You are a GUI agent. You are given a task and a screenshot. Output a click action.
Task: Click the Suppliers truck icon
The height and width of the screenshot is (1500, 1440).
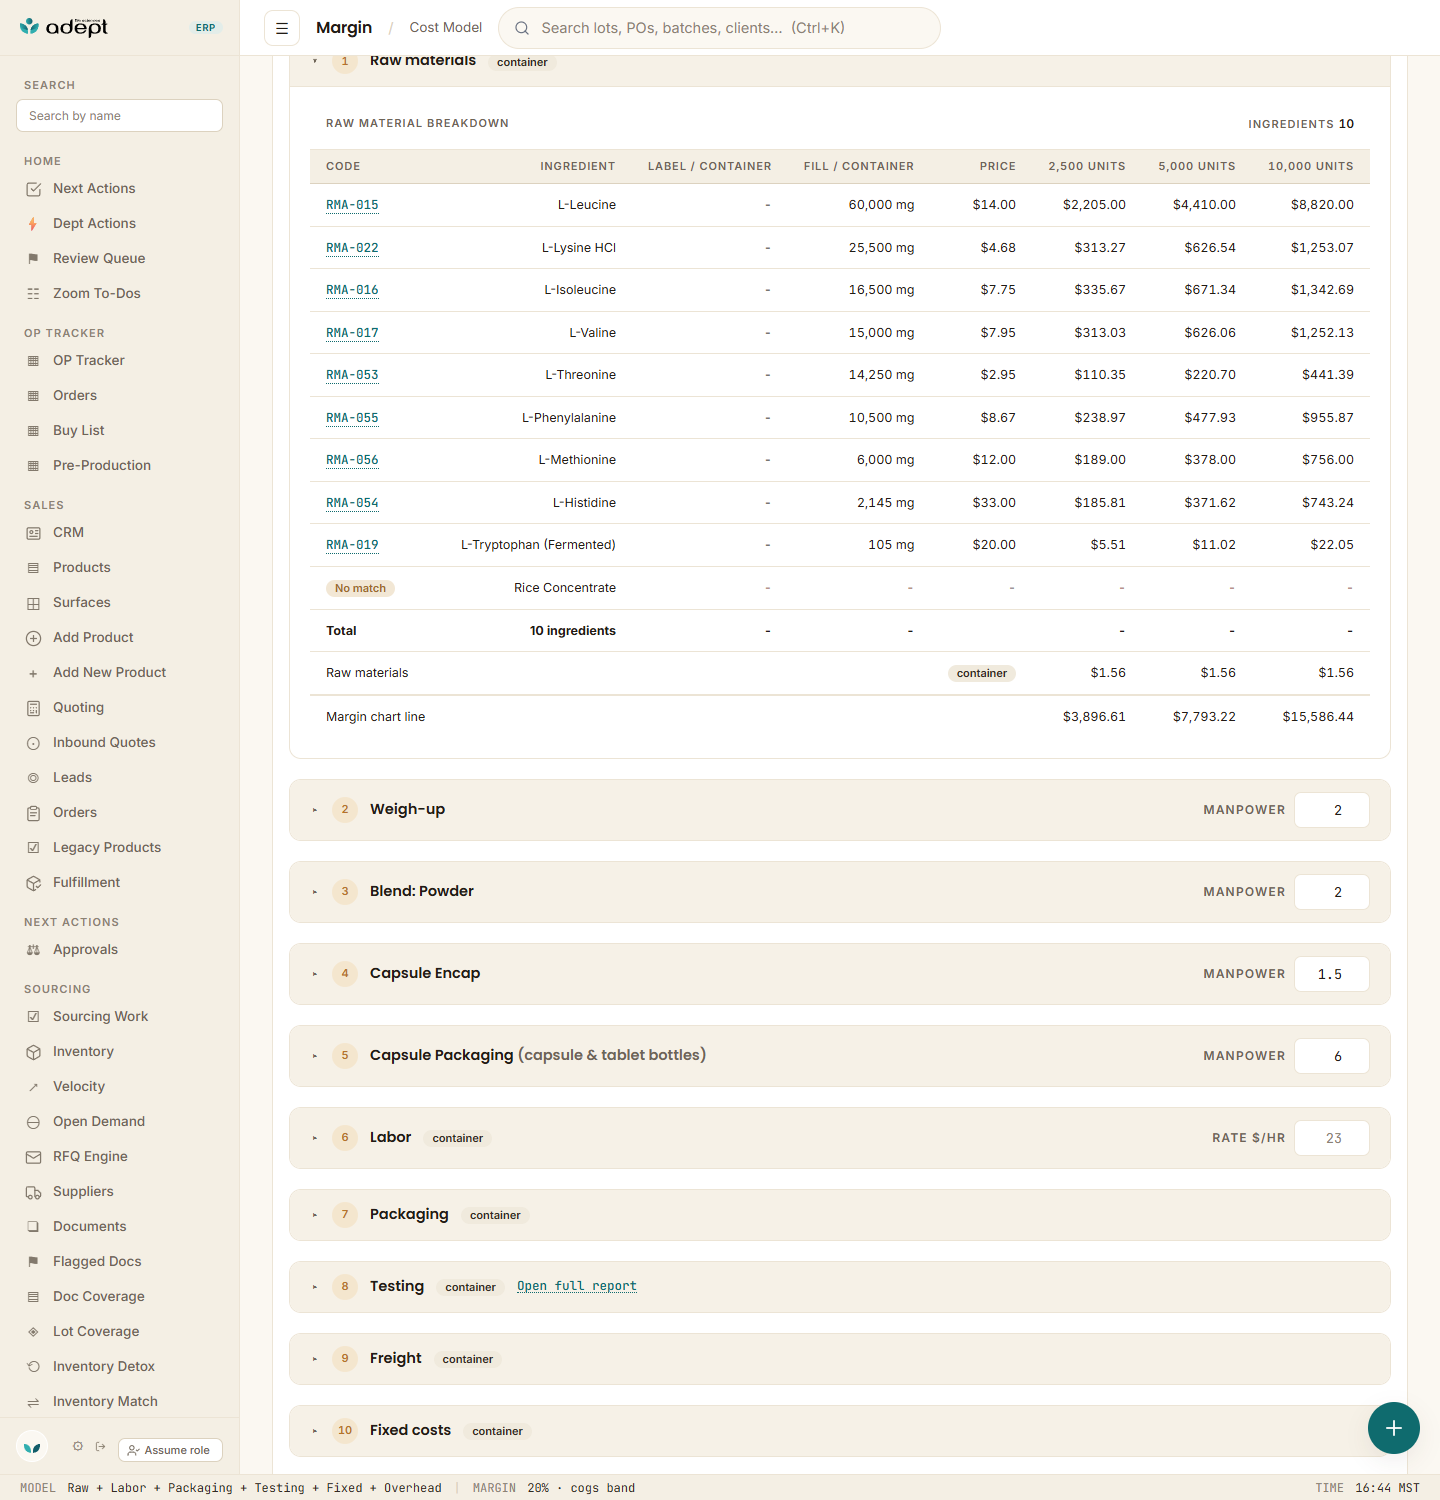pos(33,1192)
